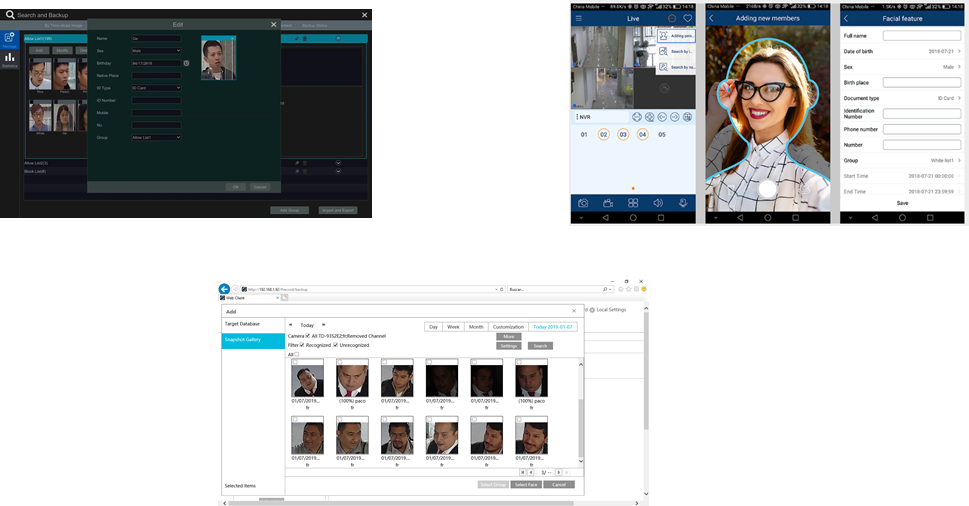This screenshot has height=506, width=969.
Task: Tap the PTZ direction icon next to NVR
Action: click(x=650, y=117)
